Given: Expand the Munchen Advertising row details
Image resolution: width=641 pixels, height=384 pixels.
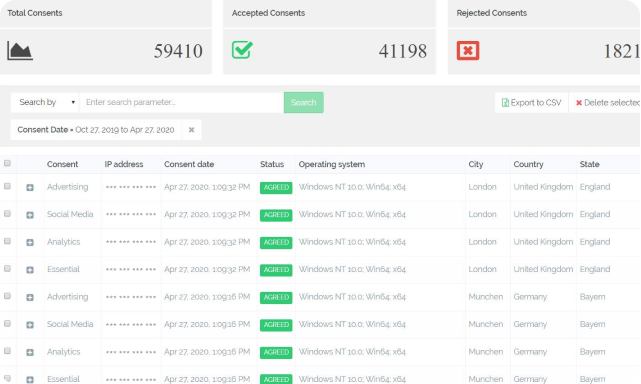Looking at the screenshot, I should click(x=30, y=297).
